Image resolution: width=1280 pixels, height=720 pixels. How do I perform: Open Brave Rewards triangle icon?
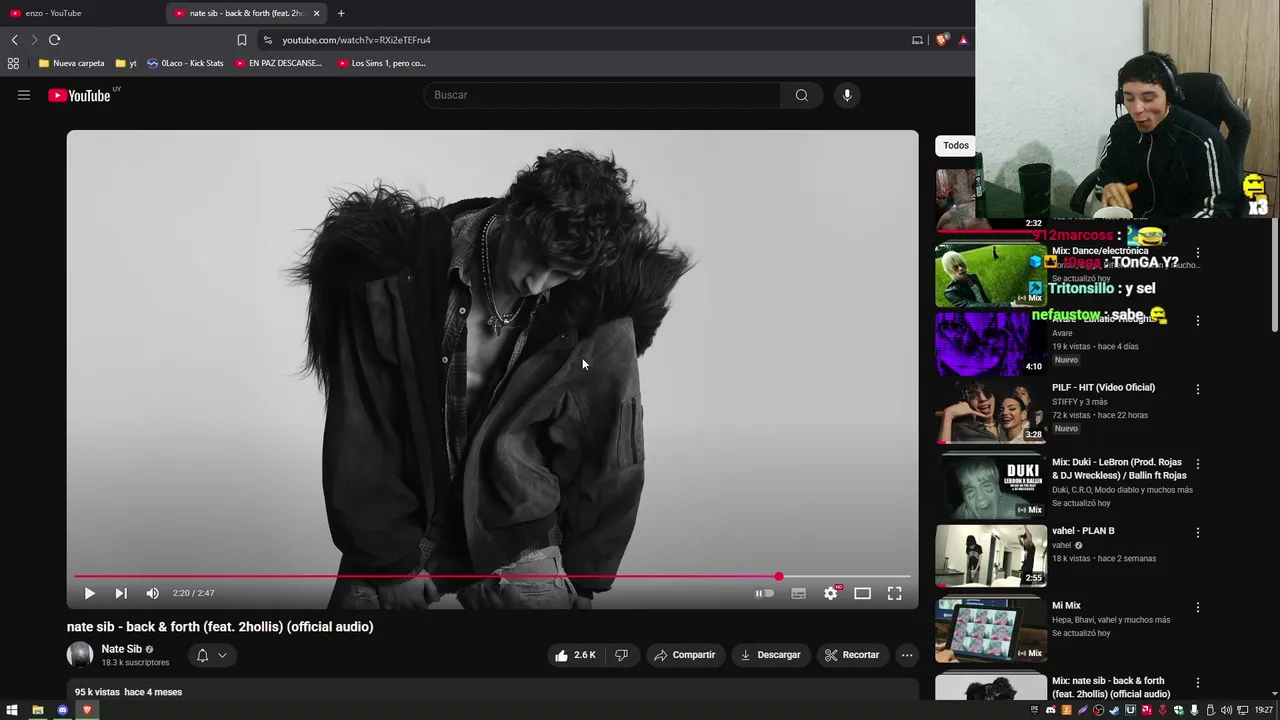(963, 40)
